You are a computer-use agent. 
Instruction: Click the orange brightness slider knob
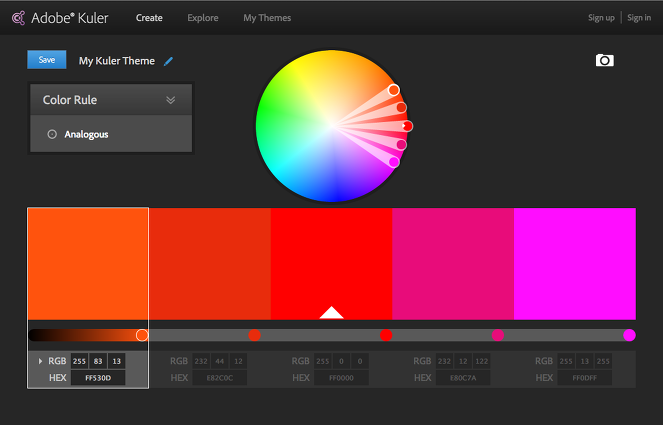[142, 335]
